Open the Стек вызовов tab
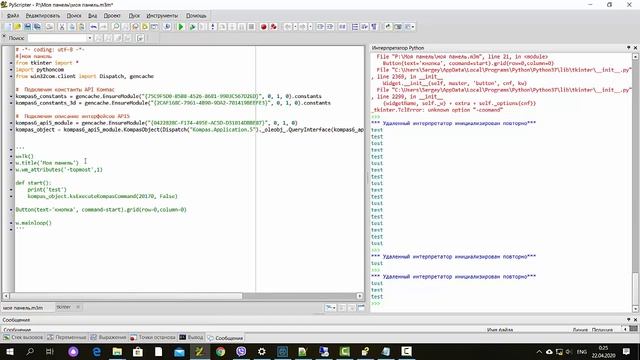The image size is (640, 360). (x=23, y=338)
